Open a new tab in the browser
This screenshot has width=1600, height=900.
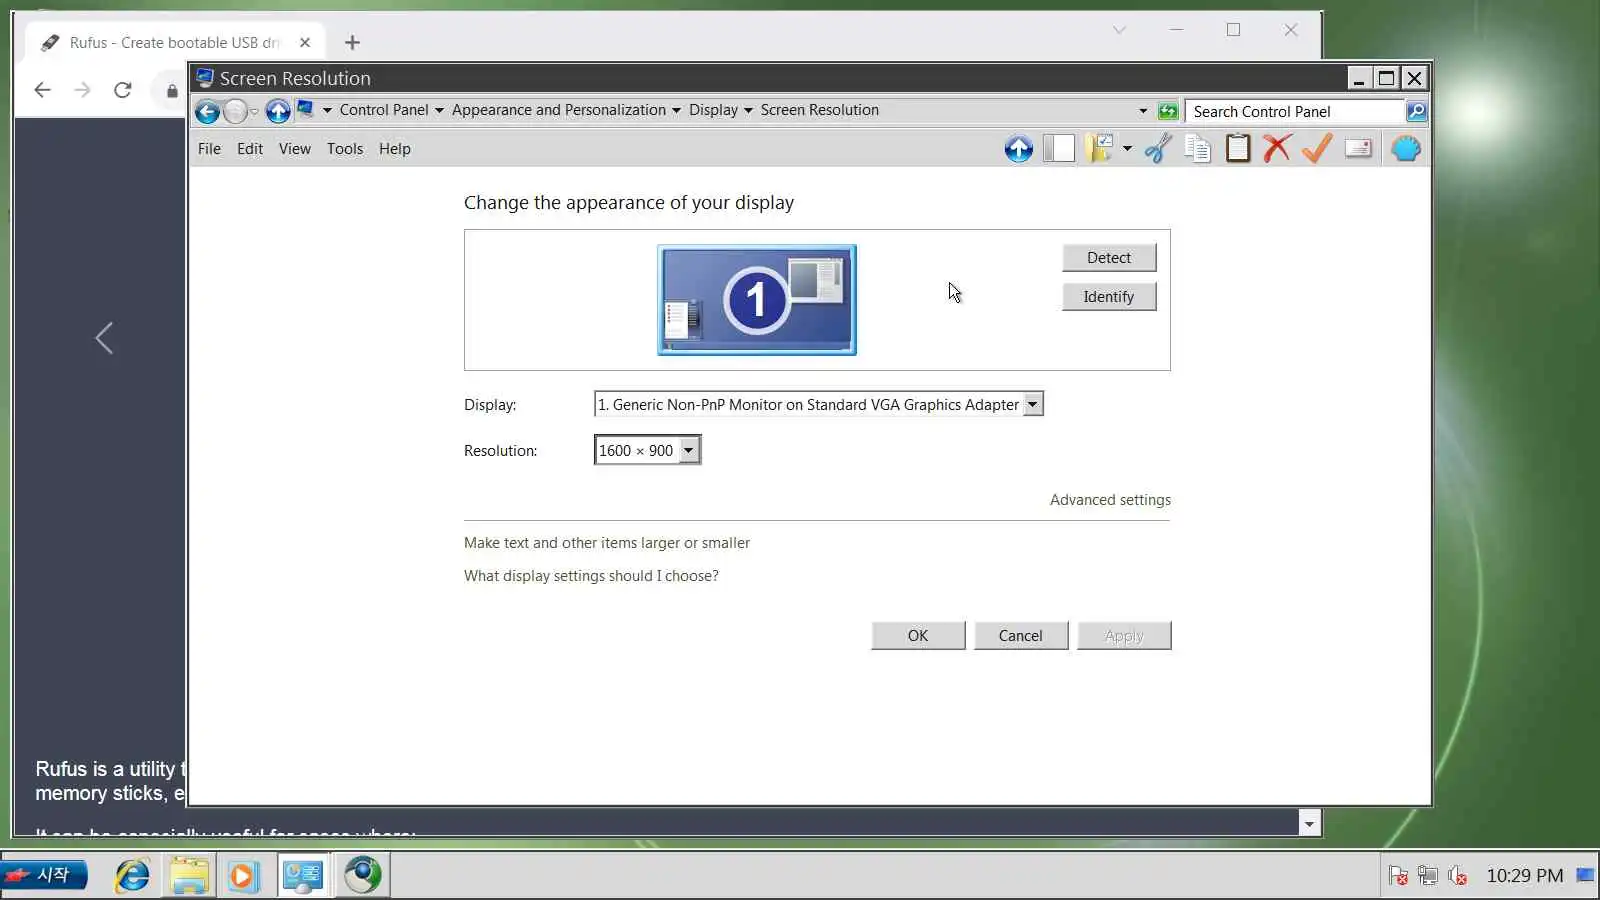(x=352, y=42)
